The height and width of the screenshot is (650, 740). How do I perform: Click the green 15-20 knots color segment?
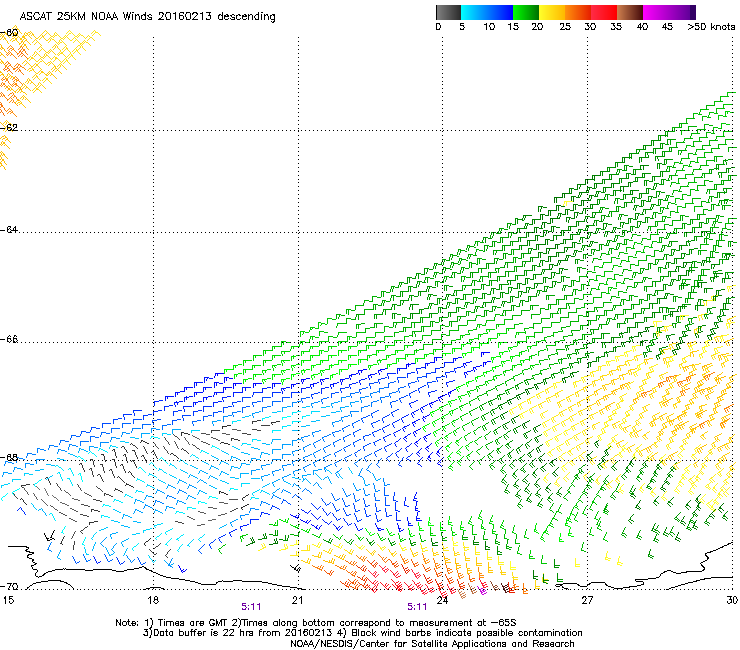(525, 12)
